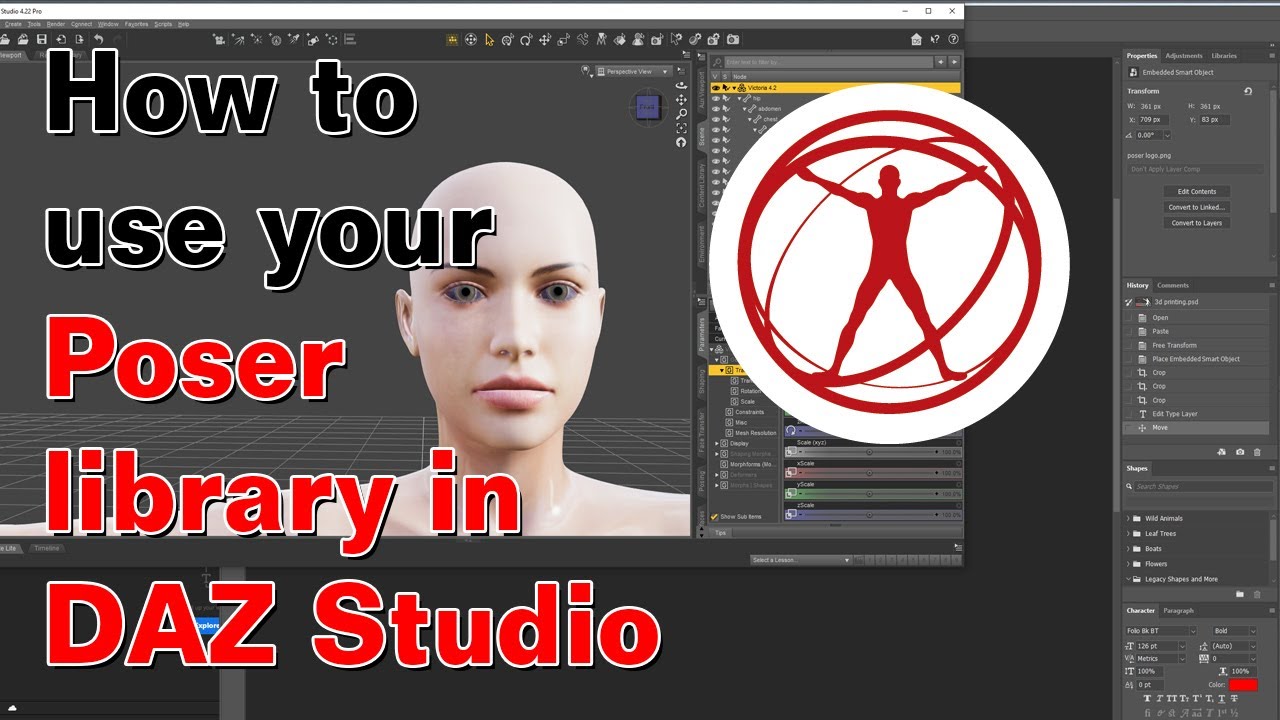Click the Reset Transform icon in Properties
This screenshot has width=1280, height=720.
[x=1248, y=91]
